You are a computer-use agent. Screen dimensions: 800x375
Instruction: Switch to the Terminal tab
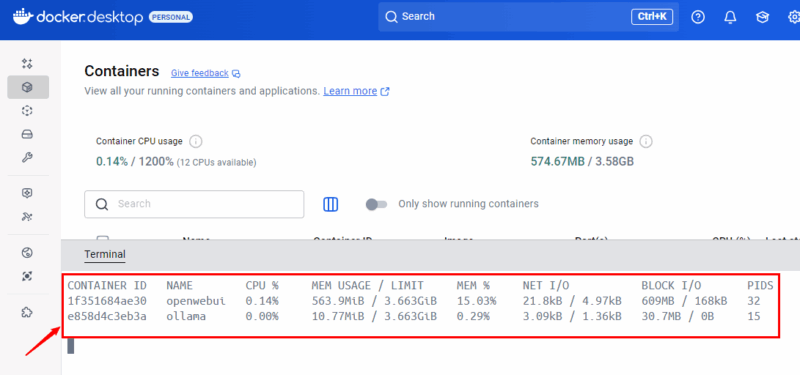[x=105, y=254]
